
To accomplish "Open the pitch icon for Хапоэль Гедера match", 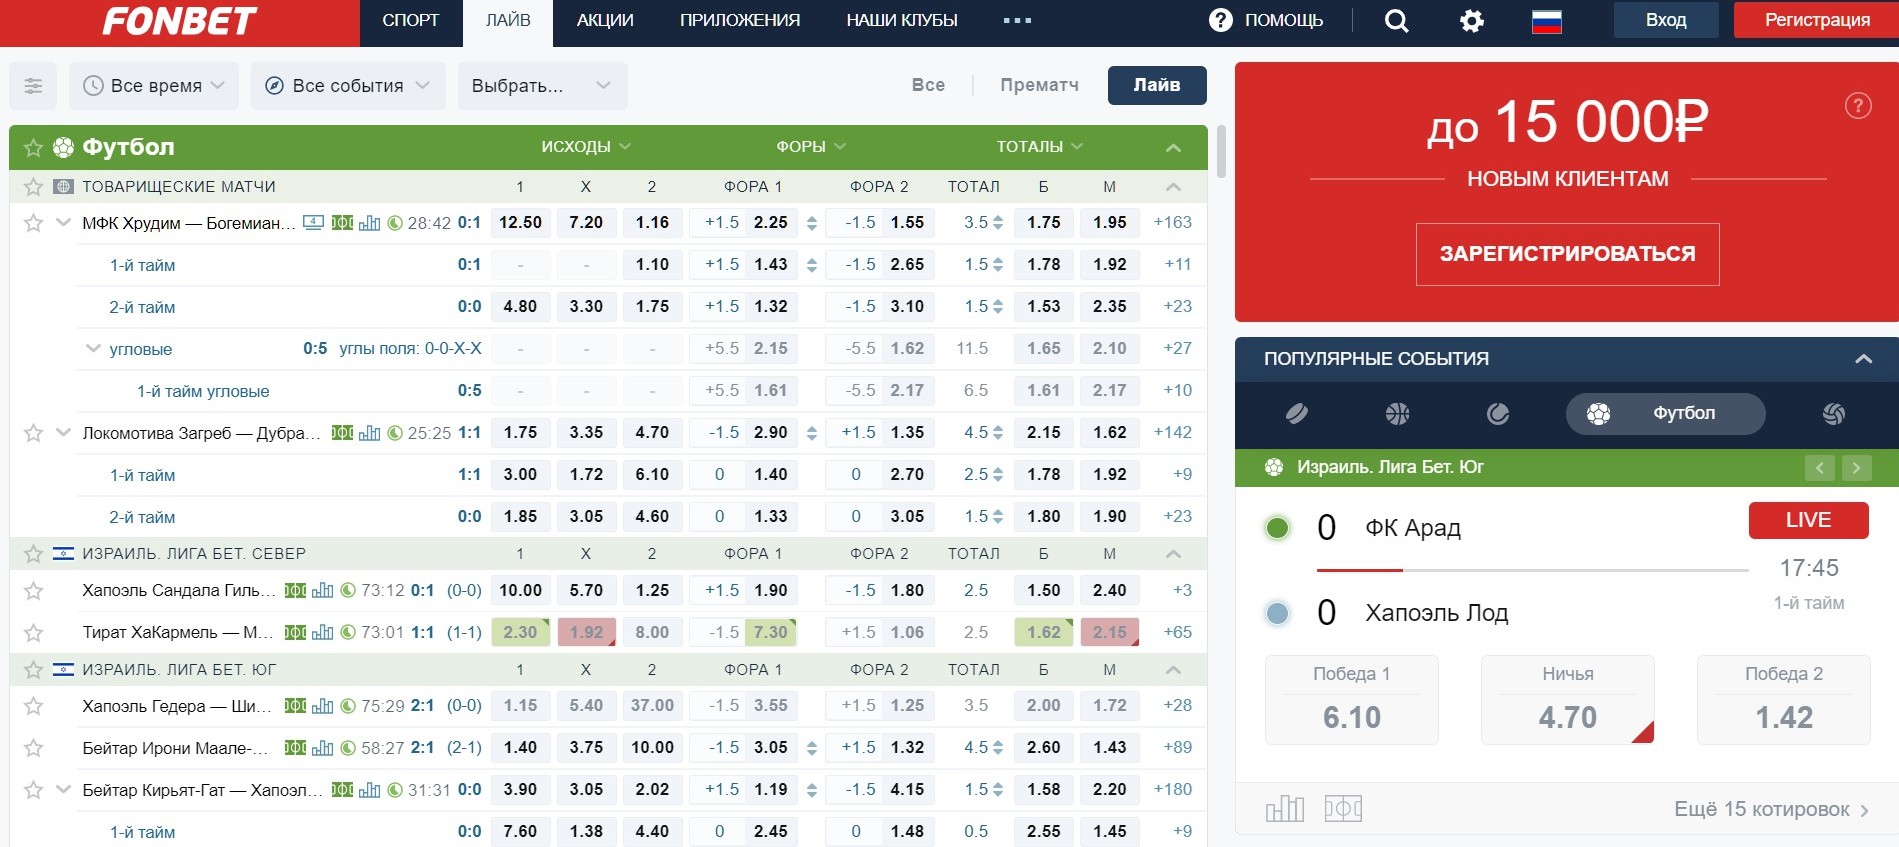I will pos(295,705).
